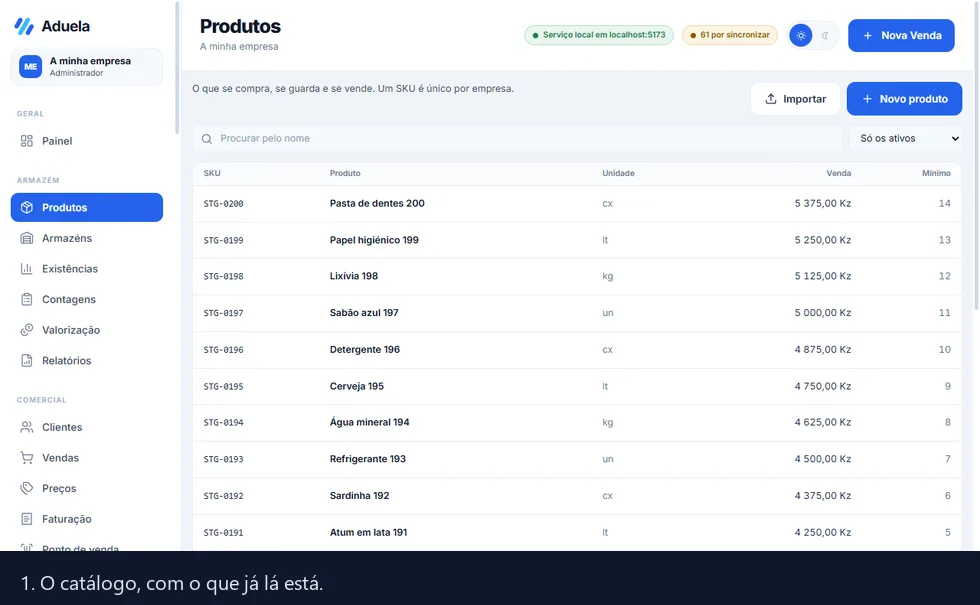
Task: Click price 4 250,00 Kz
Action: (x=822, y=532)
